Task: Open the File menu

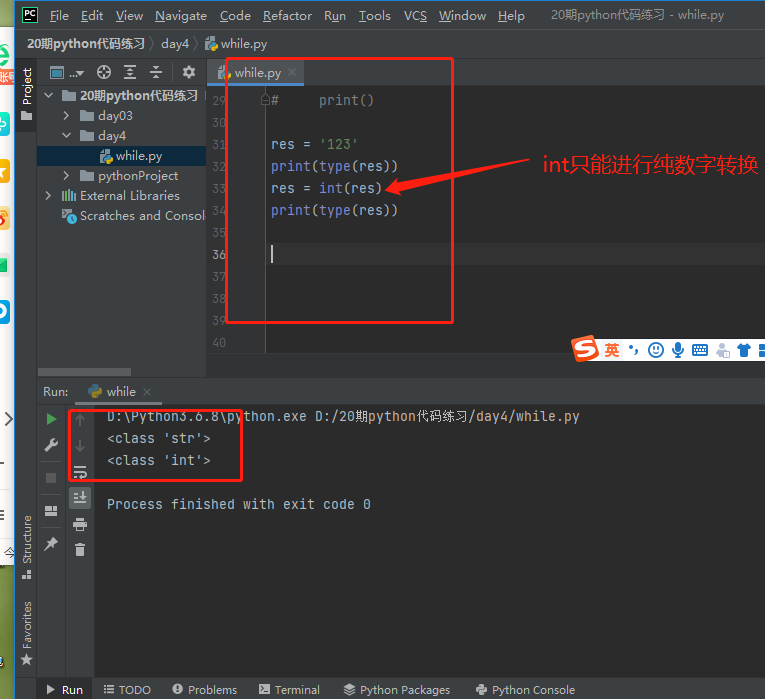Action: click(59, 16)
